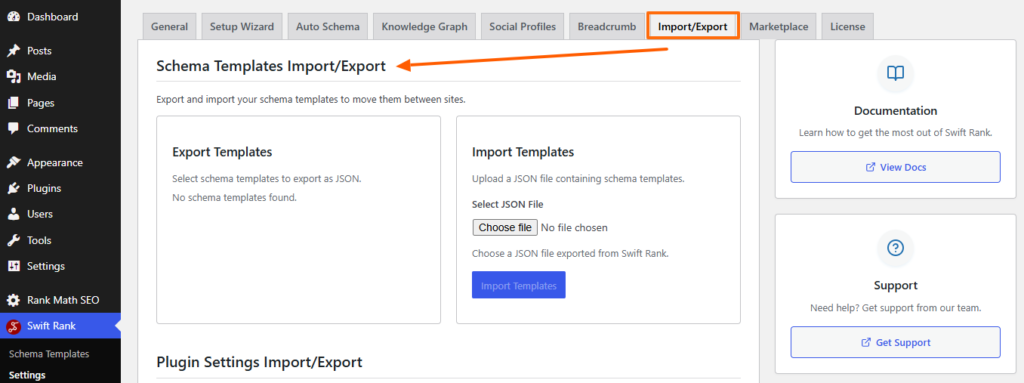Click the Pages icon in sidebar
The height and width of the screenshot is (383, 1024).
(x=13, y=103)
